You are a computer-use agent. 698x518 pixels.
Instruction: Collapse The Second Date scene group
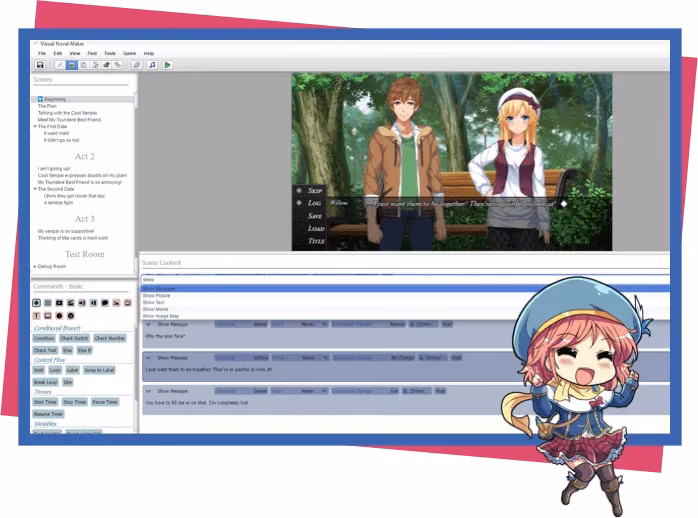35,189
